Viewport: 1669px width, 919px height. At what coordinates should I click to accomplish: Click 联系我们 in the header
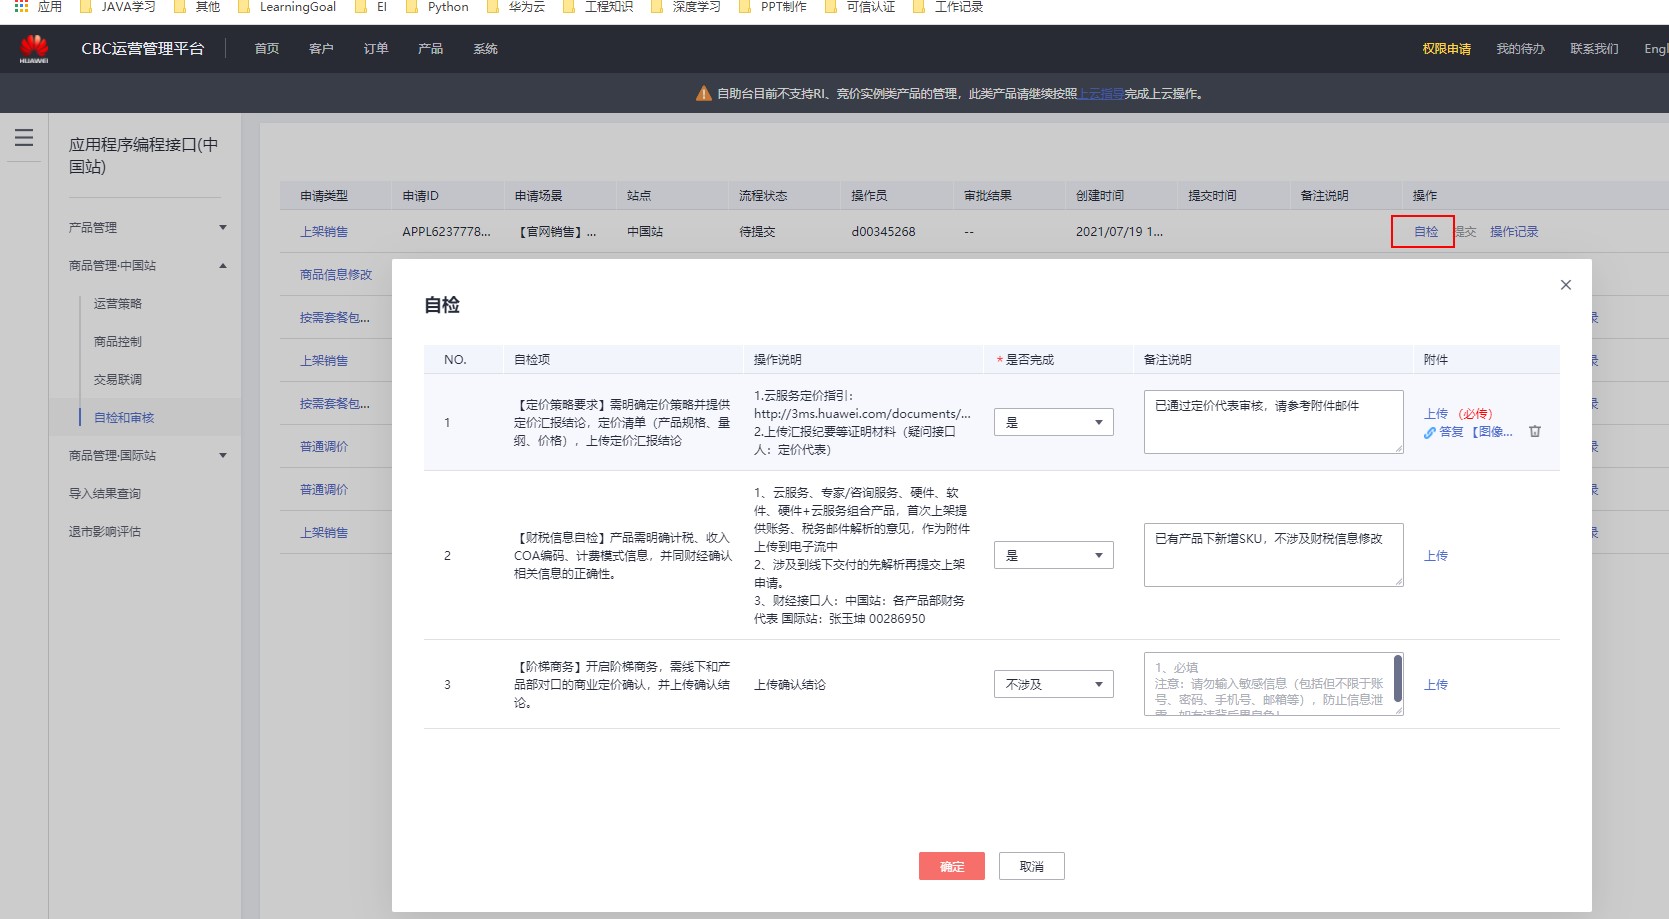pyautogui.click(x=1594, y=49)
